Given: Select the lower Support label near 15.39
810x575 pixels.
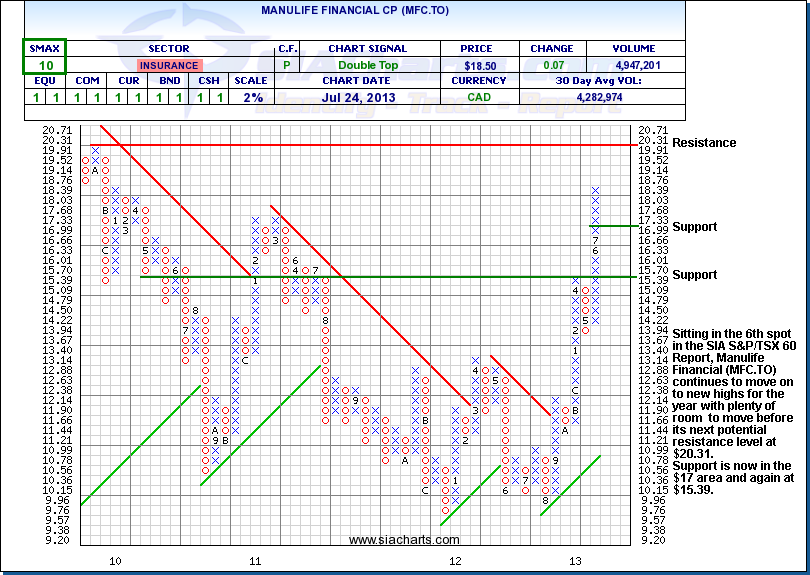Looking at the screenshot, I should pos(694,275).
